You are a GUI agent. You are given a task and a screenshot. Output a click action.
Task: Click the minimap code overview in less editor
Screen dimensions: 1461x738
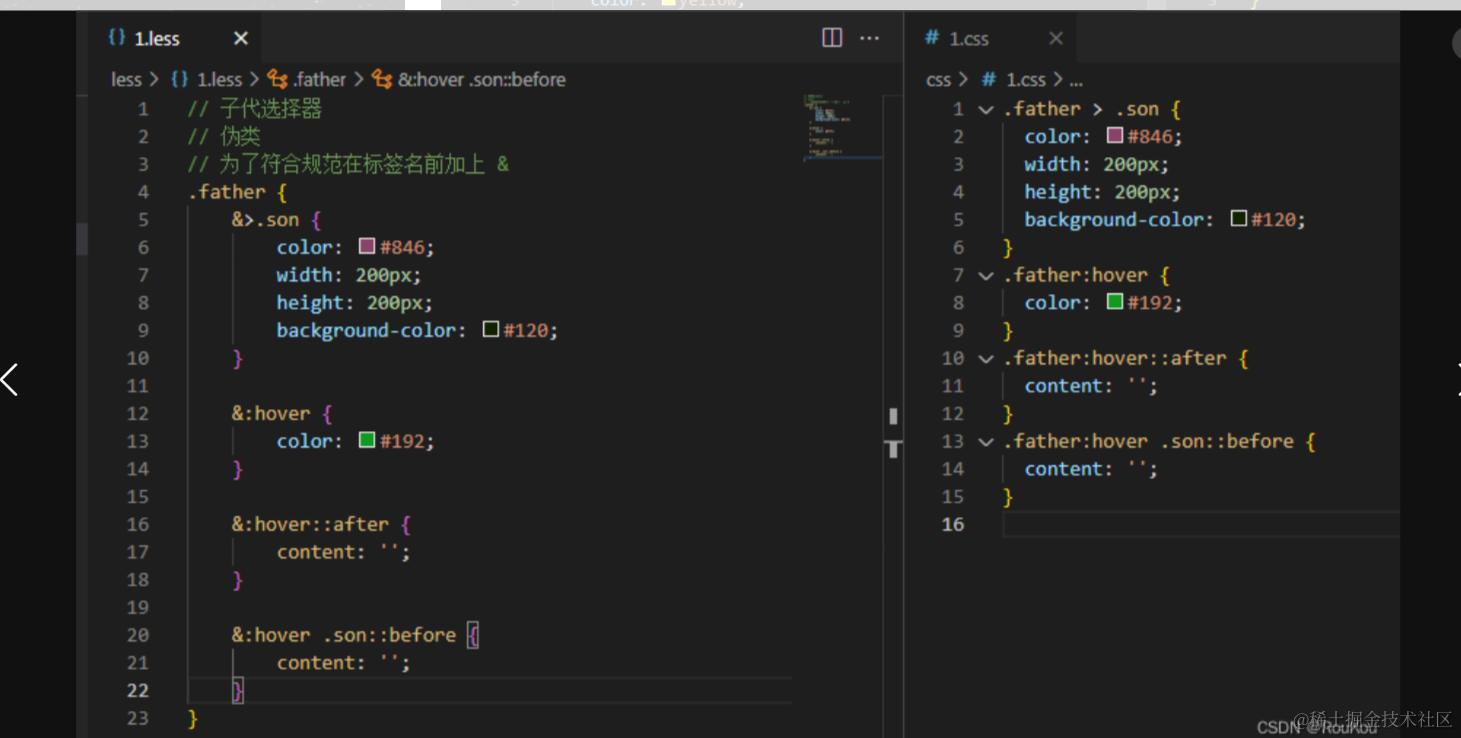828,125
